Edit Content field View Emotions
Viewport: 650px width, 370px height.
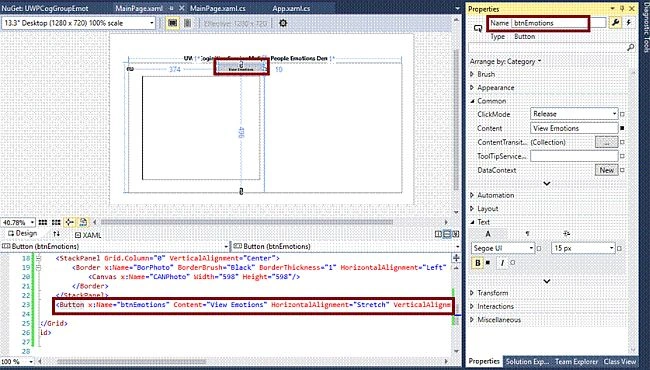(x=574, y=128)
